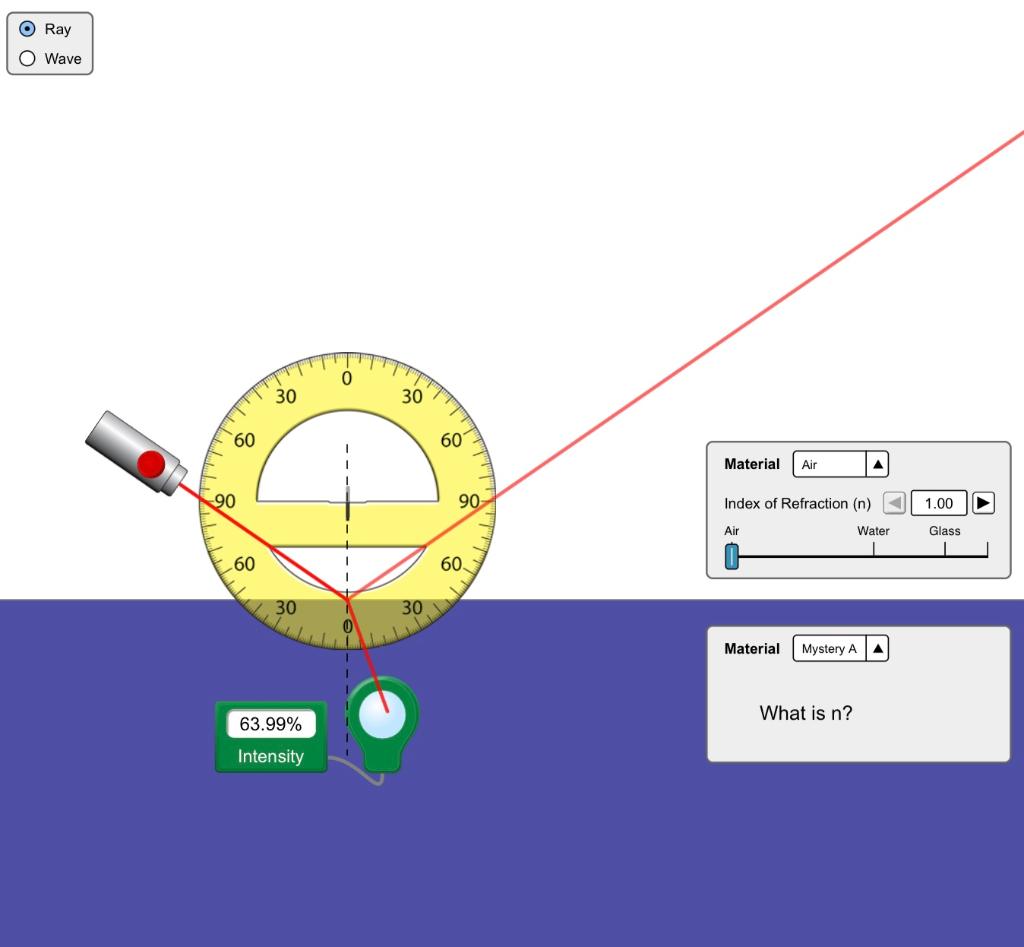Click the right arrow to increase index of refraction
This screenshot has width=1024, height=947.
(983, 503)
